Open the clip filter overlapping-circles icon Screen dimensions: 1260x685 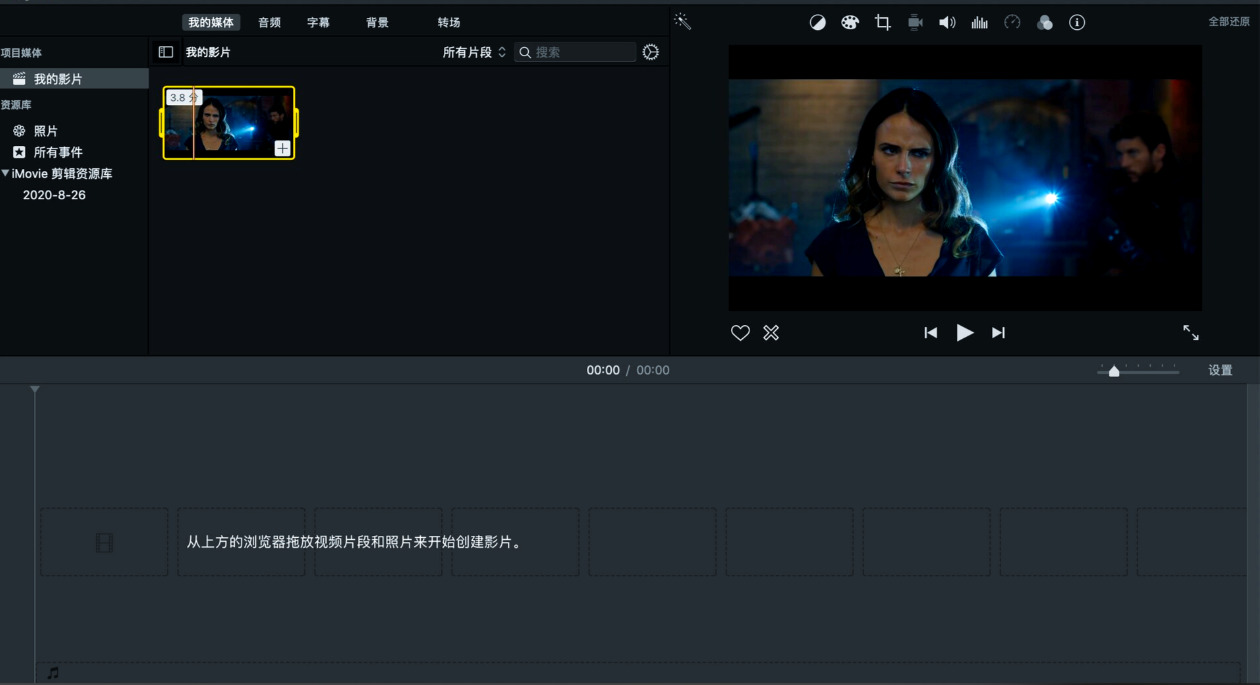coord(1045,22)
